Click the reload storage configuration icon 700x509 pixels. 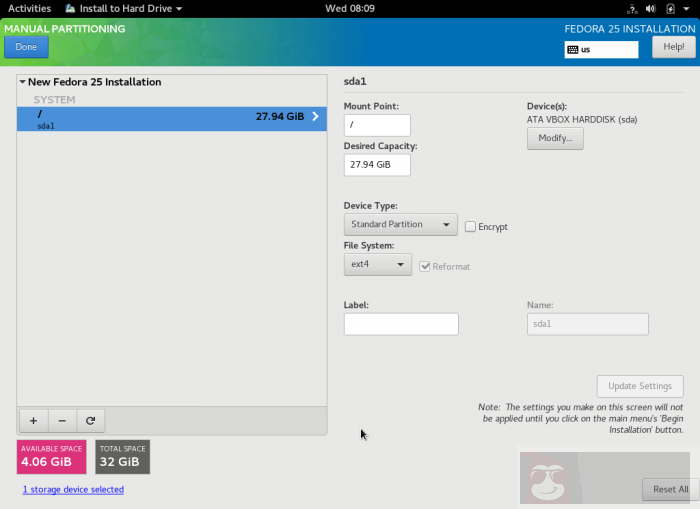[91, 421]
